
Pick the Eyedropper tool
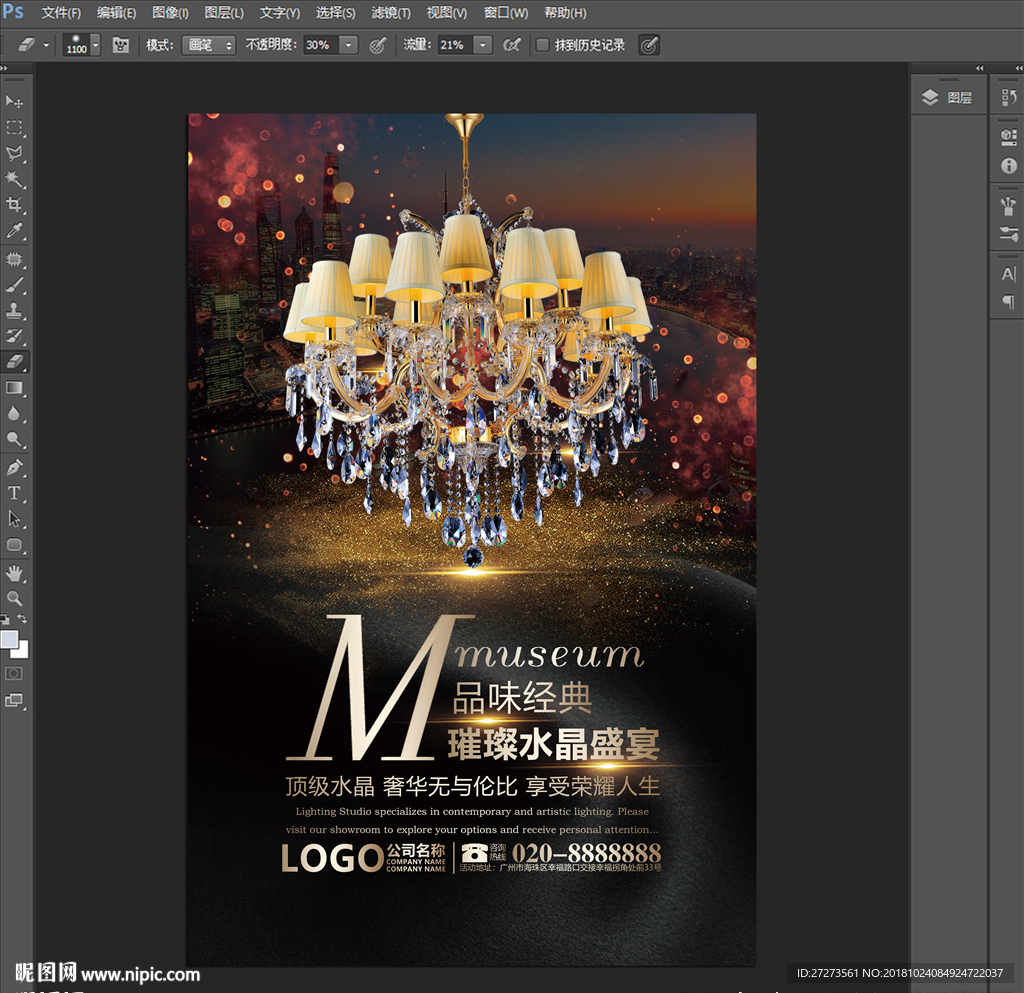tap(15, 232)
